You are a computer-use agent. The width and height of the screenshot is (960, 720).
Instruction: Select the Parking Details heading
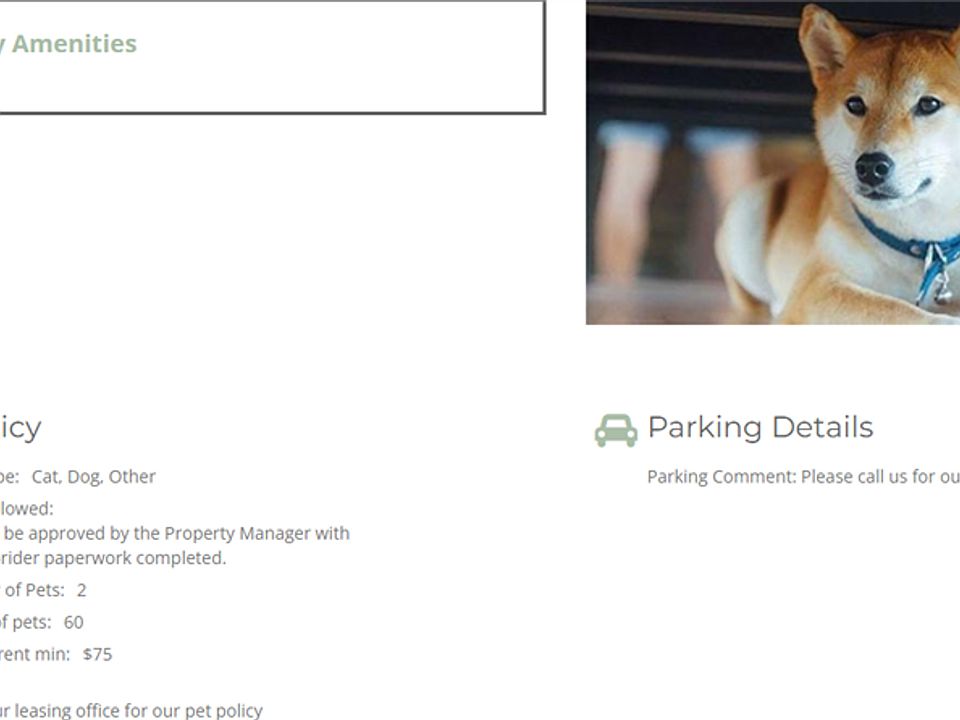760,428
